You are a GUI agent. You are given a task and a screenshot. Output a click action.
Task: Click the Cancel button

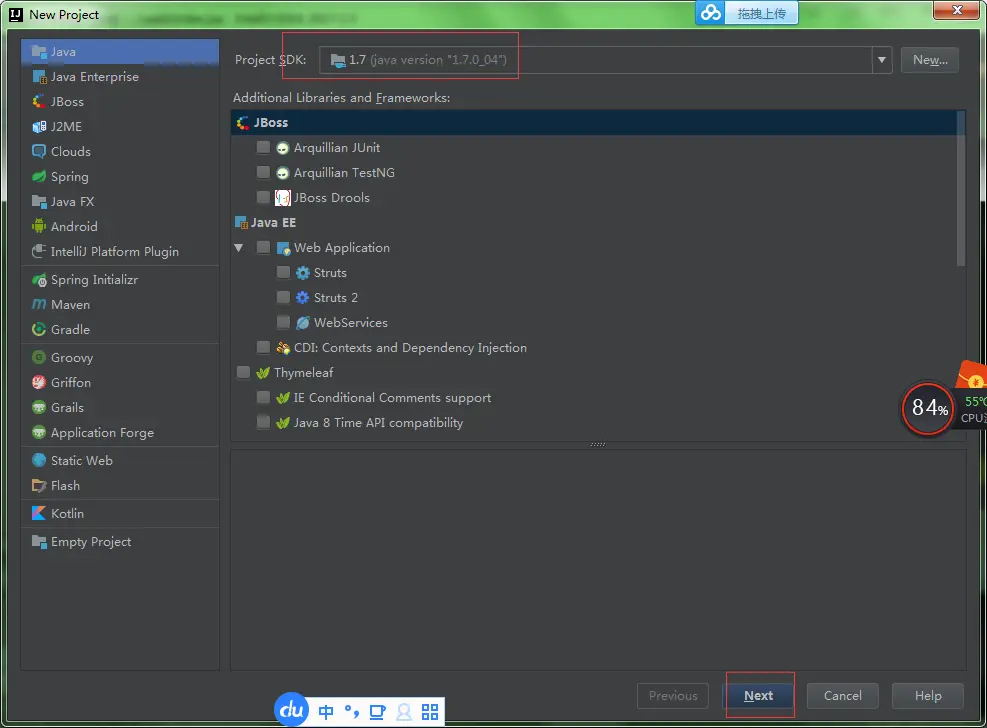[x=842, y=695]
